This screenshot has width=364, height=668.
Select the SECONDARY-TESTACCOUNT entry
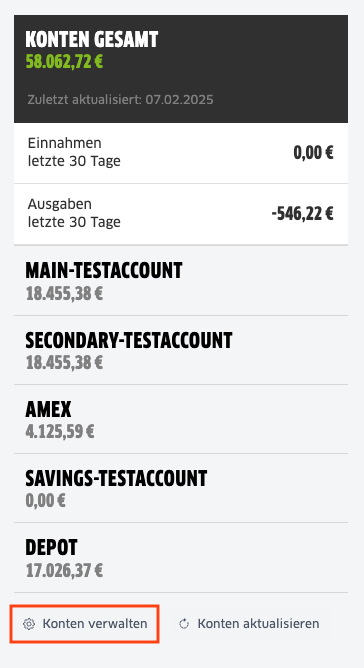tap(181, 350)
